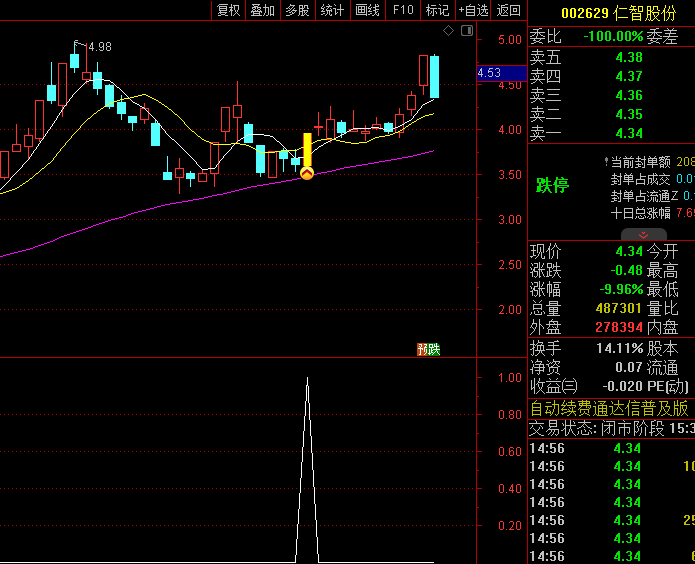Click the 预跌 indicator badge
The height and width of the screenshot is (564, 695).
(429, 349)
